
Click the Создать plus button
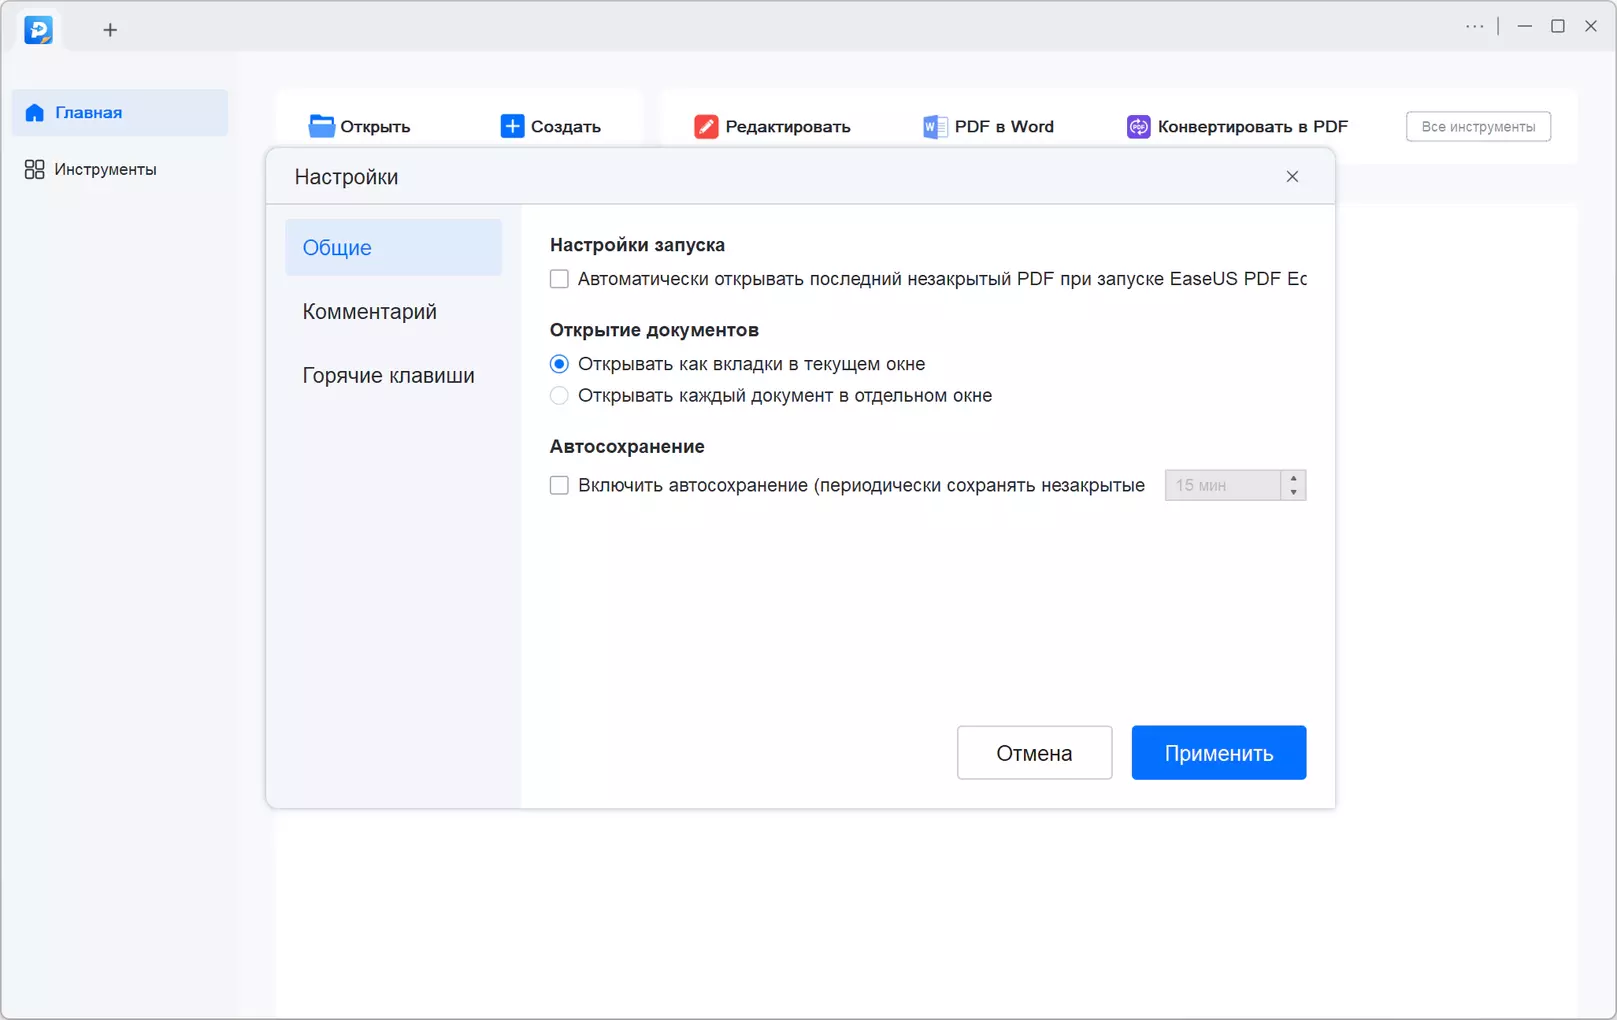click(551, 126)
